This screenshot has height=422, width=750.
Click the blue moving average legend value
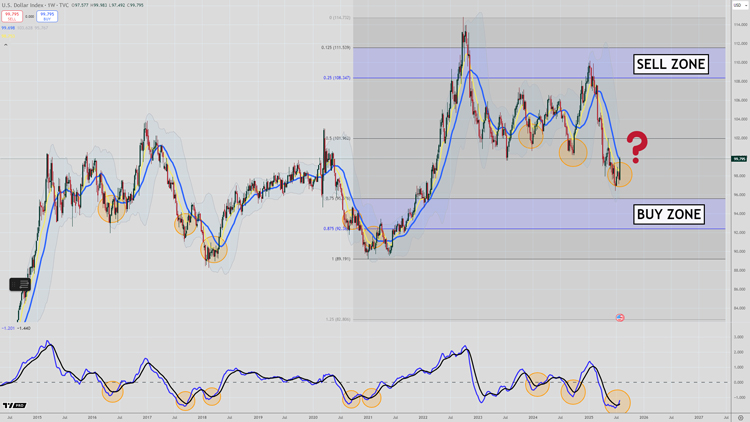pyautogui.click(x=8, y=28)
